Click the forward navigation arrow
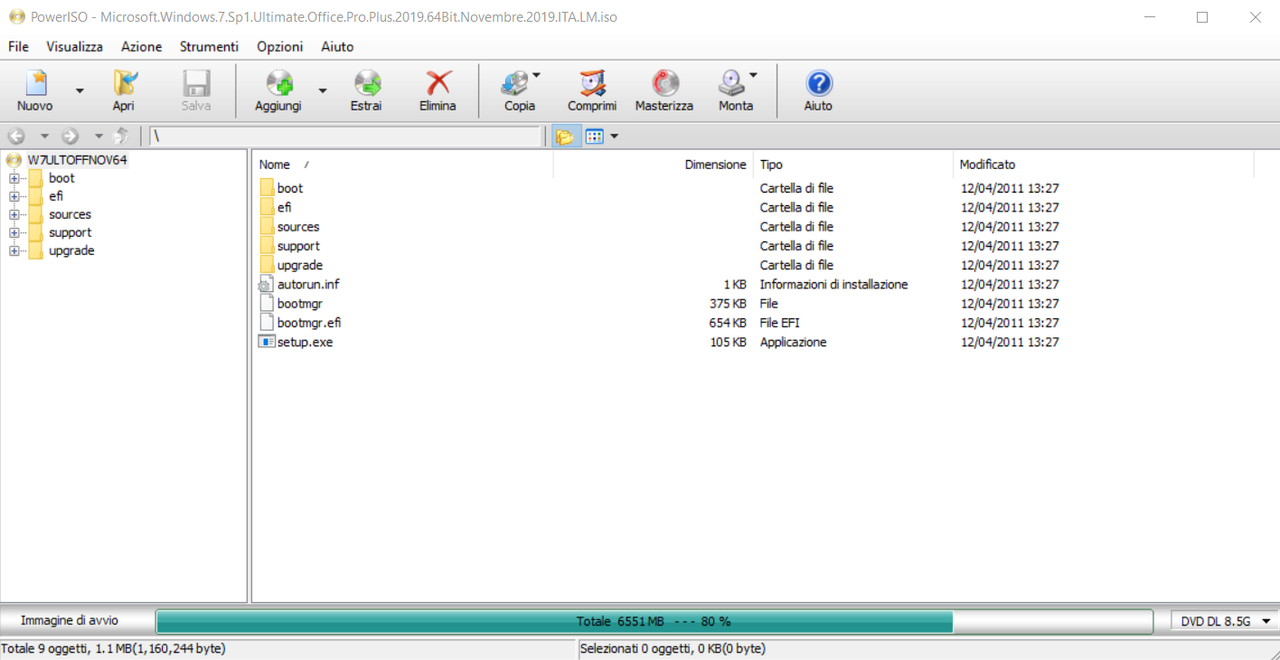 70,136
